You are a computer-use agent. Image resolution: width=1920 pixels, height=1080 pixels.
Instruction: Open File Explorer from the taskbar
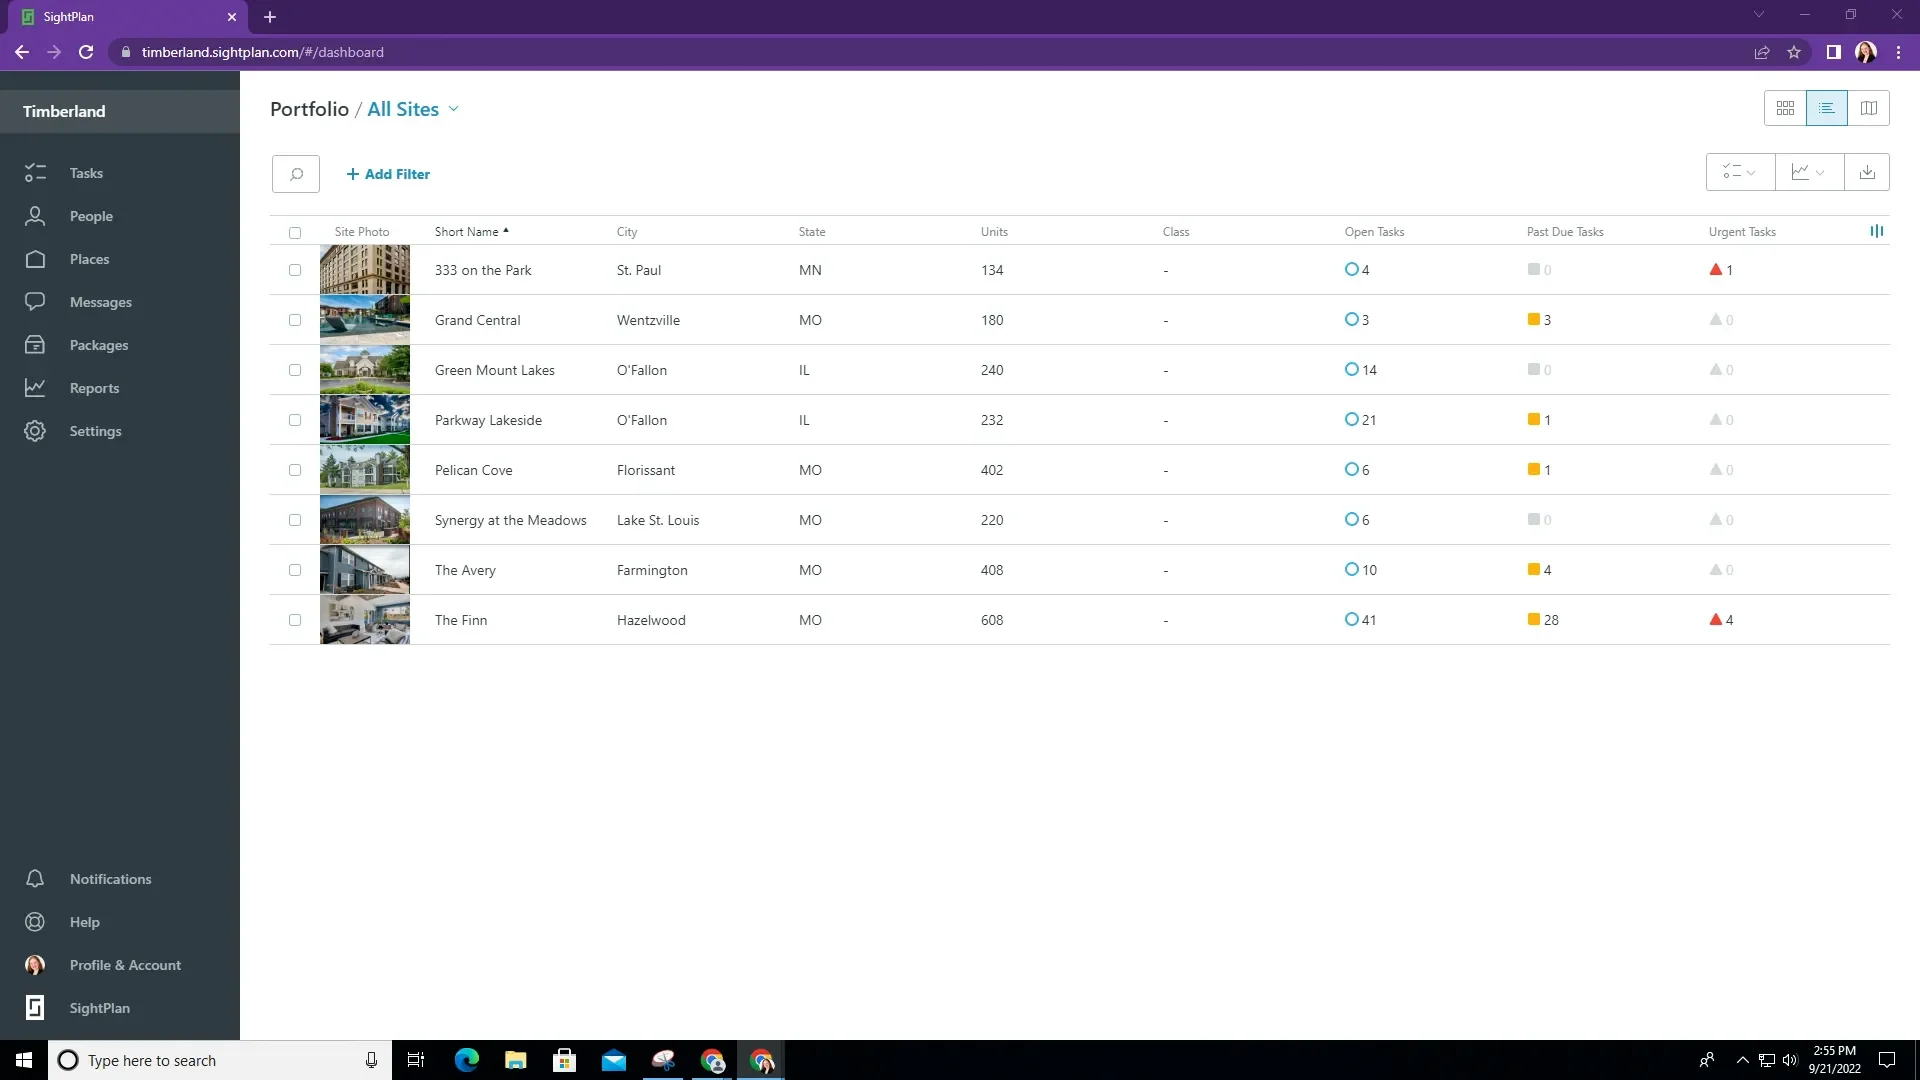515,1060
